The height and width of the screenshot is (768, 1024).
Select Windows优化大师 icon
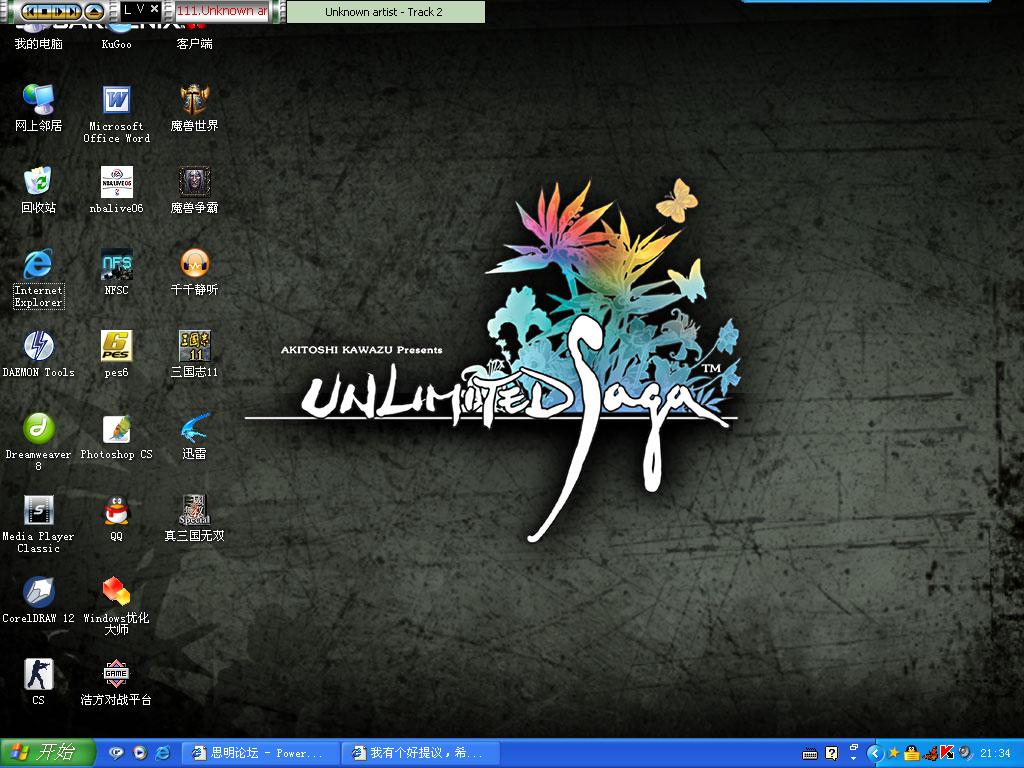coord(116,606)
